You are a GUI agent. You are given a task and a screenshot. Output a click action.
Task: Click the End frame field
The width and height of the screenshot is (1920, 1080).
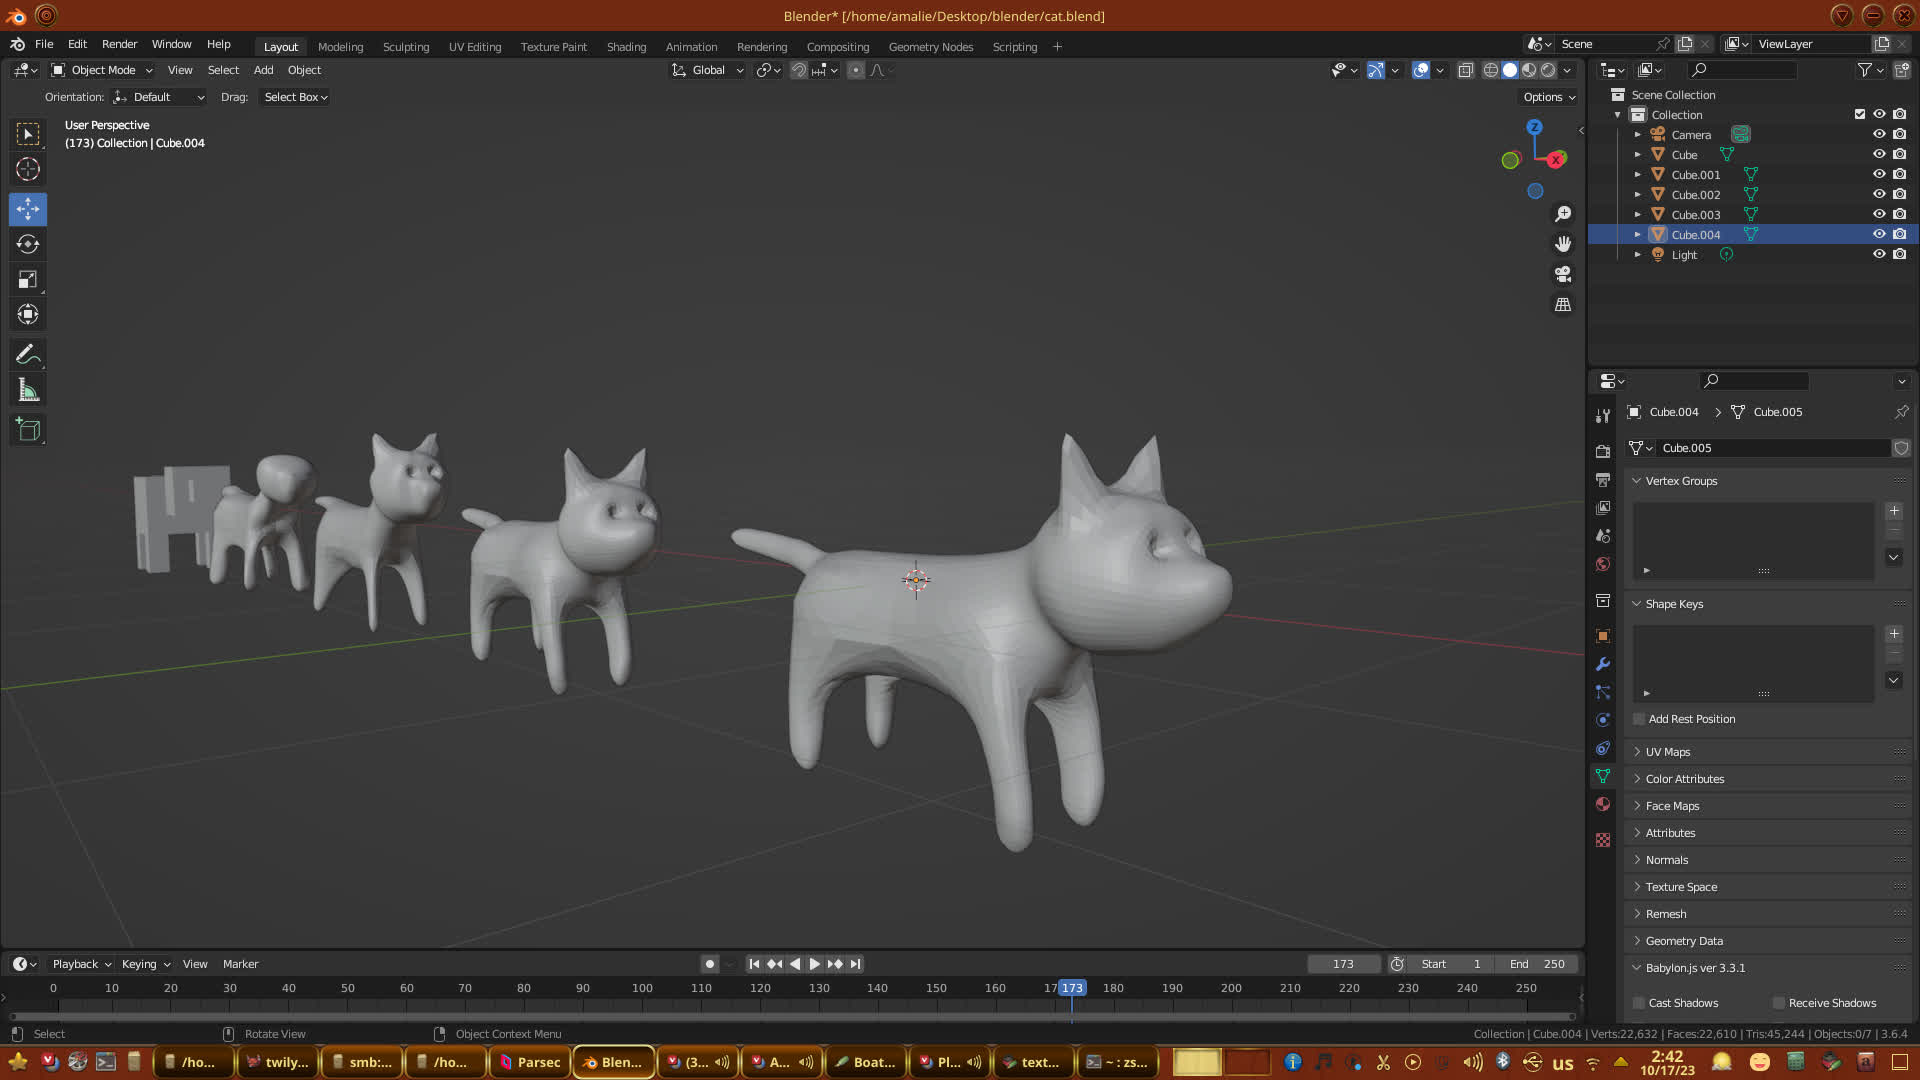click(1536, 964)
